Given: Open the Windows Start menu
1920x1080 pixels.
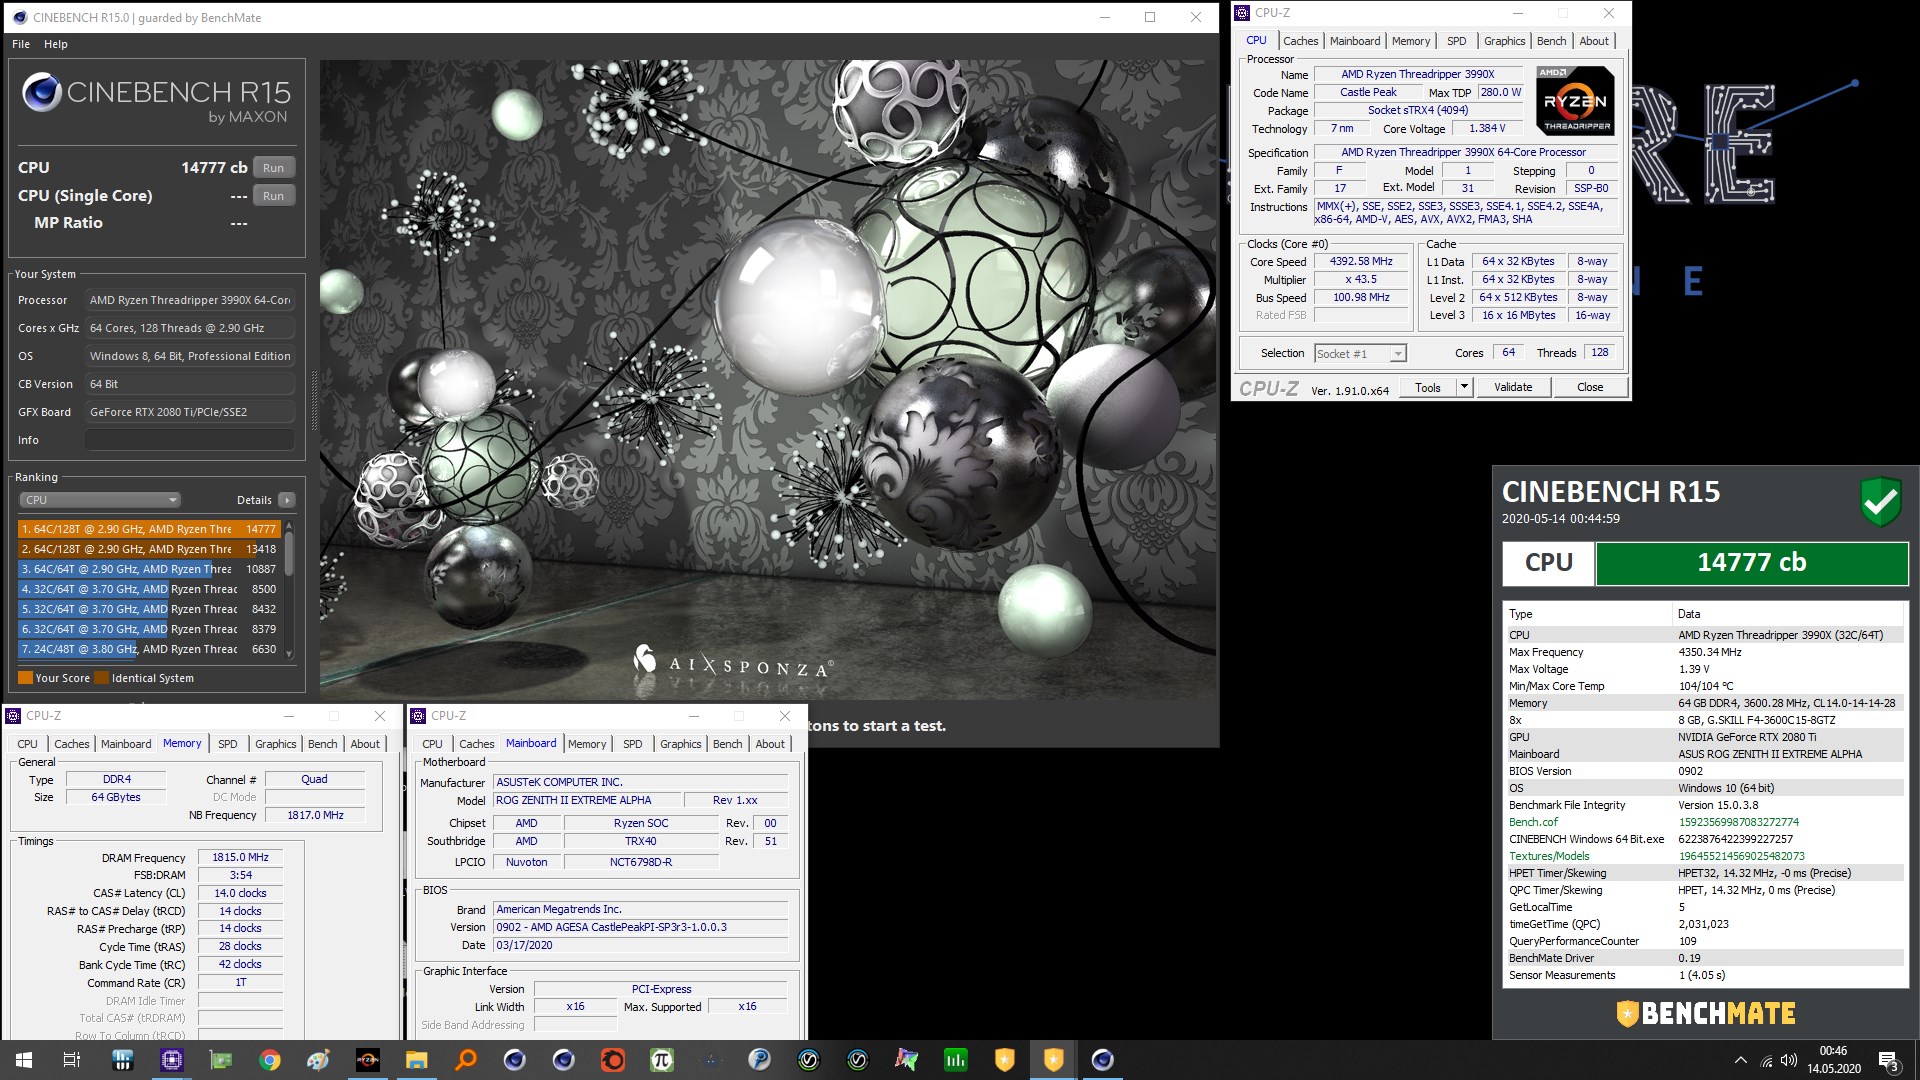Looking at the screenshot, I should coord(24,1060).
